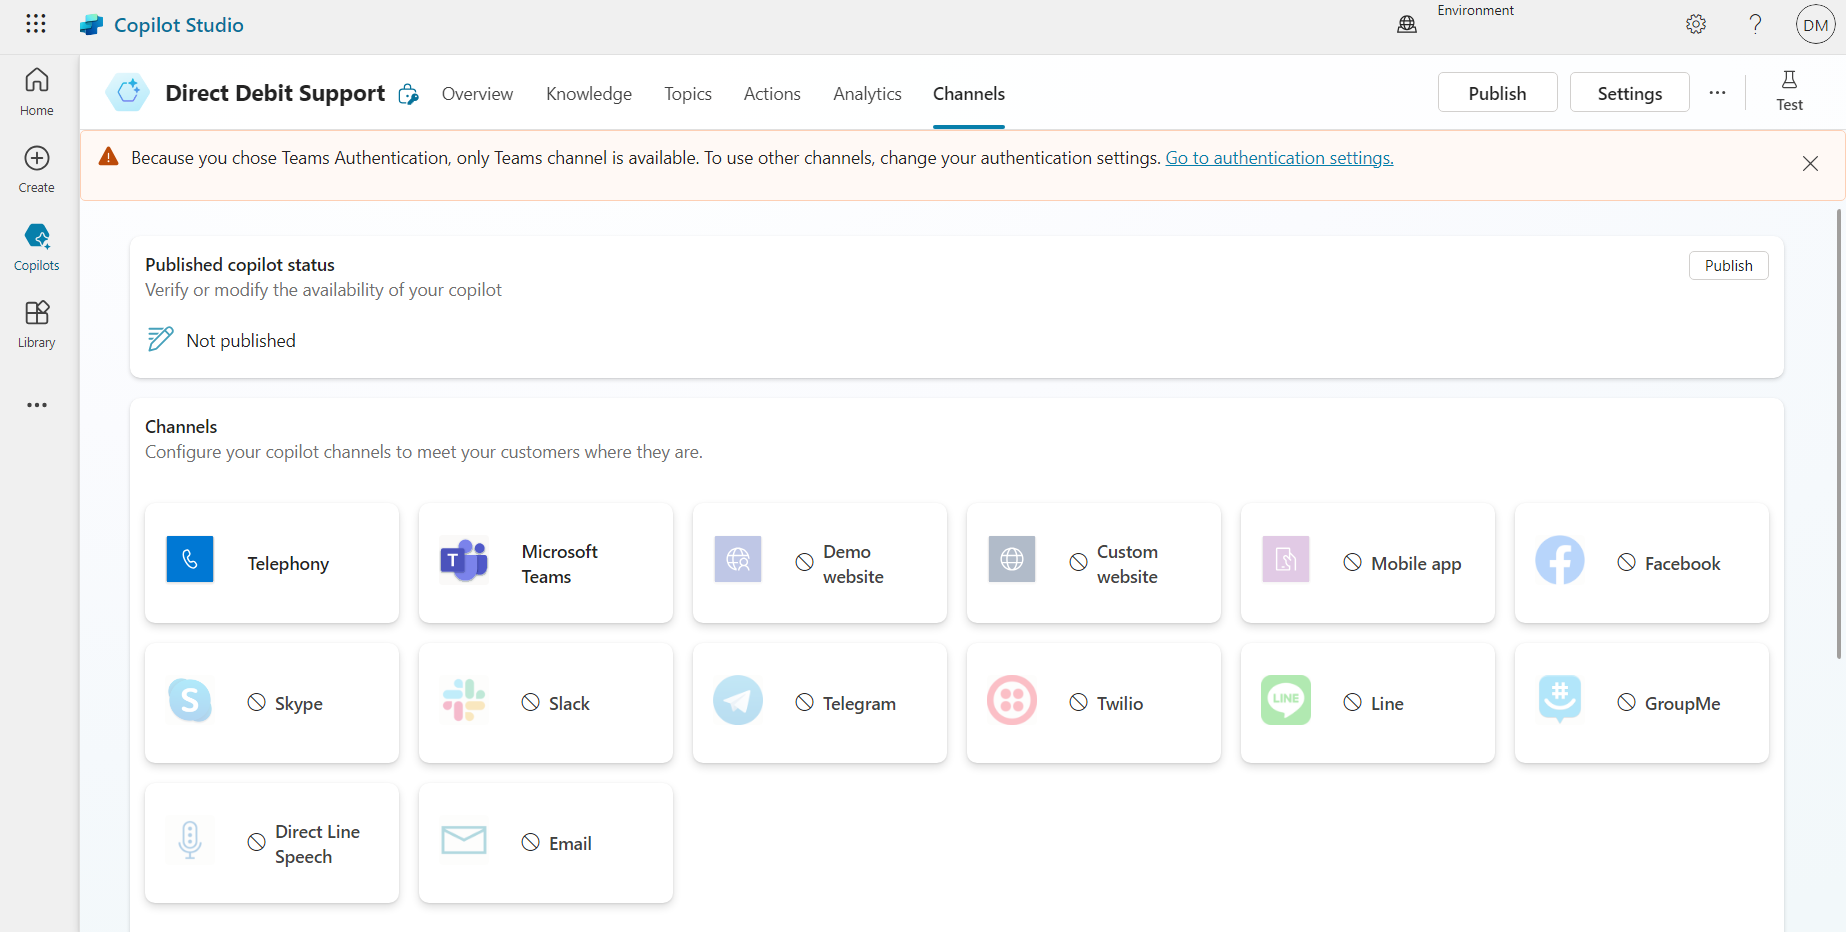
Task: Switch to the Analytics tab
Action: [866, 93]
